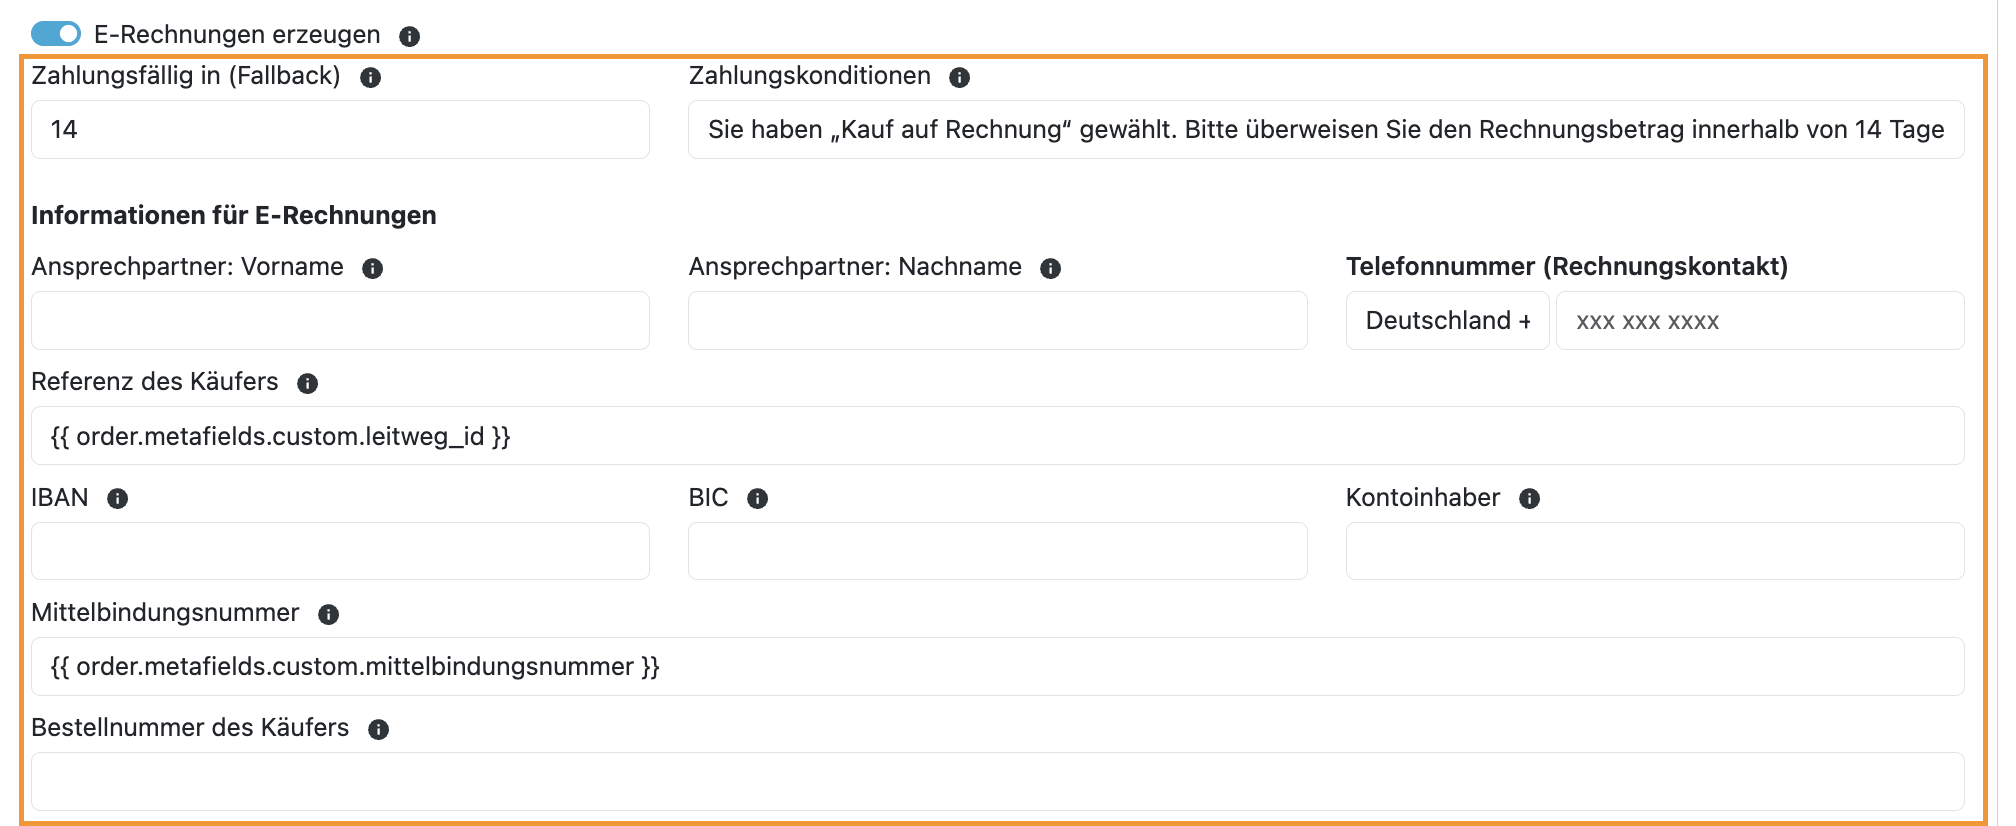2016x826 pixels.
Task: Open info icon next to Kontoinhaber
Action: point(1529,499)
